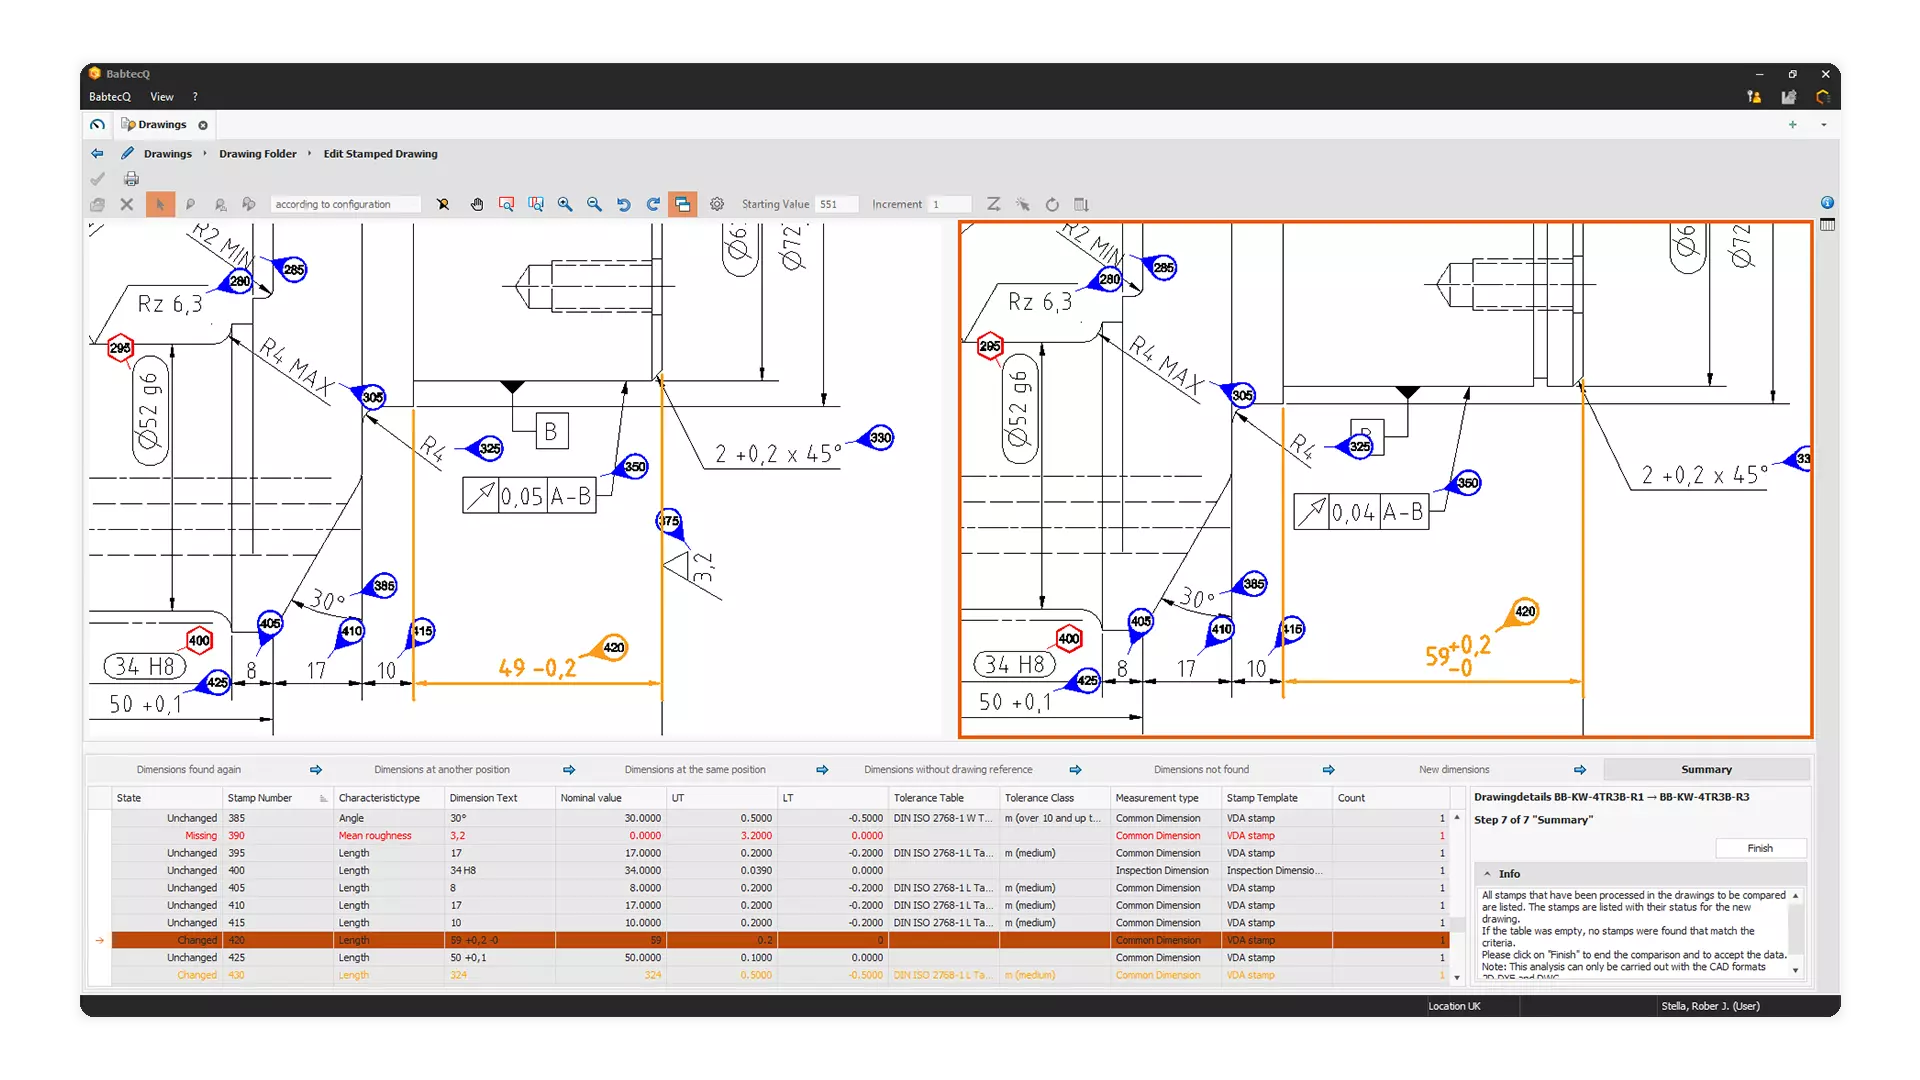Go to Drawing Folder breadcrumb
1920x1080 pixels.
[258, 154]
